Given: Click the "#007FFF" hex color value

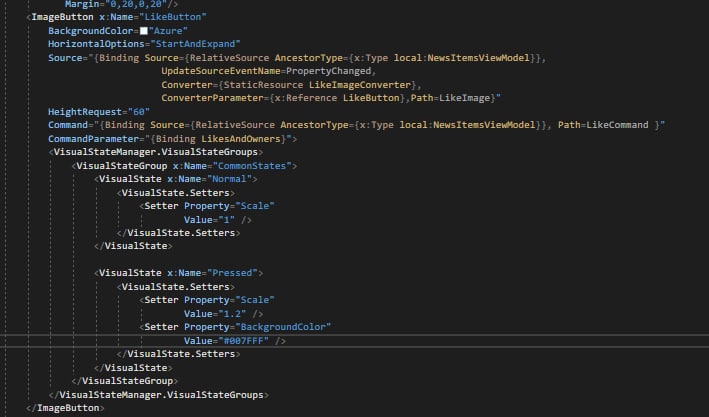Looking at the screenshot, I should pyautogui.click(x=244, y=341).
